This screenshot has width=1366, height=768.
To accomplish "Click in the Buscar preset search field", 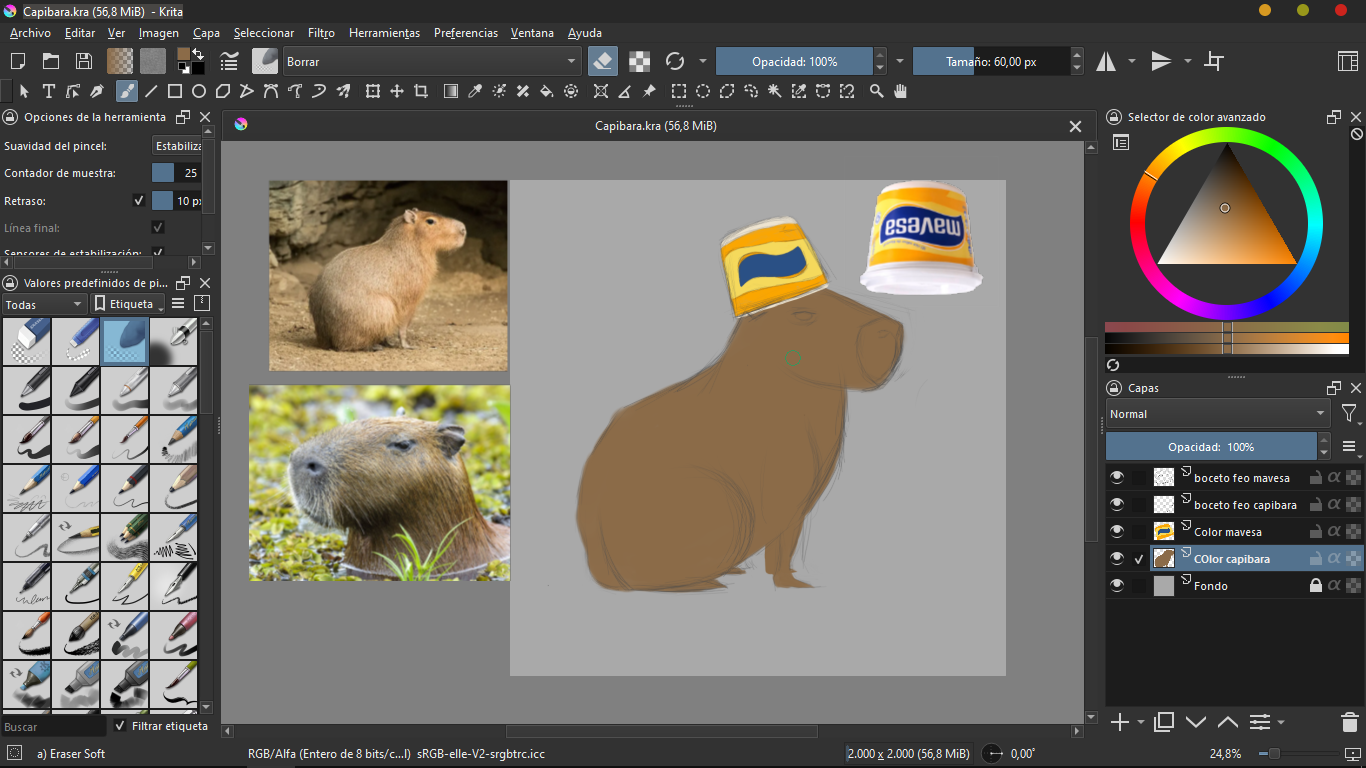I will point(52,727).
